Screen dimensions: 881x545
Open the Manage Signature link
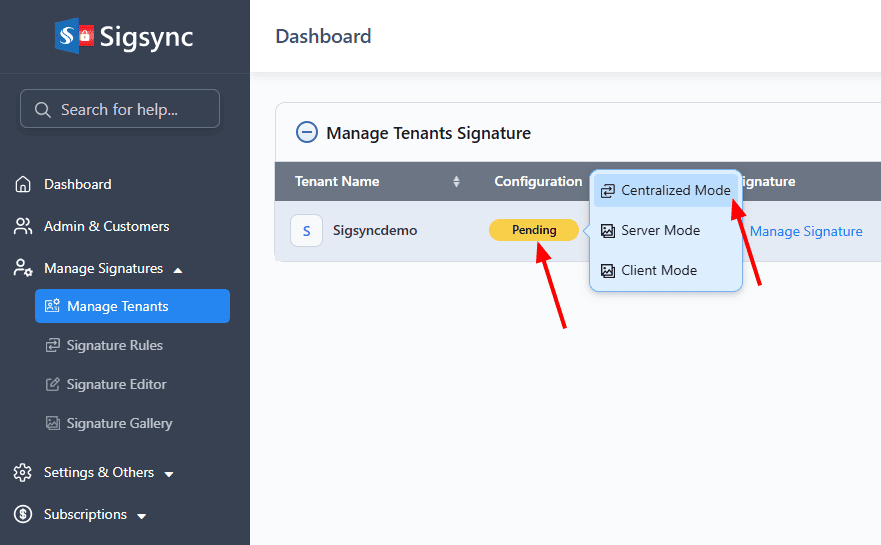click(x=805, y=231)
